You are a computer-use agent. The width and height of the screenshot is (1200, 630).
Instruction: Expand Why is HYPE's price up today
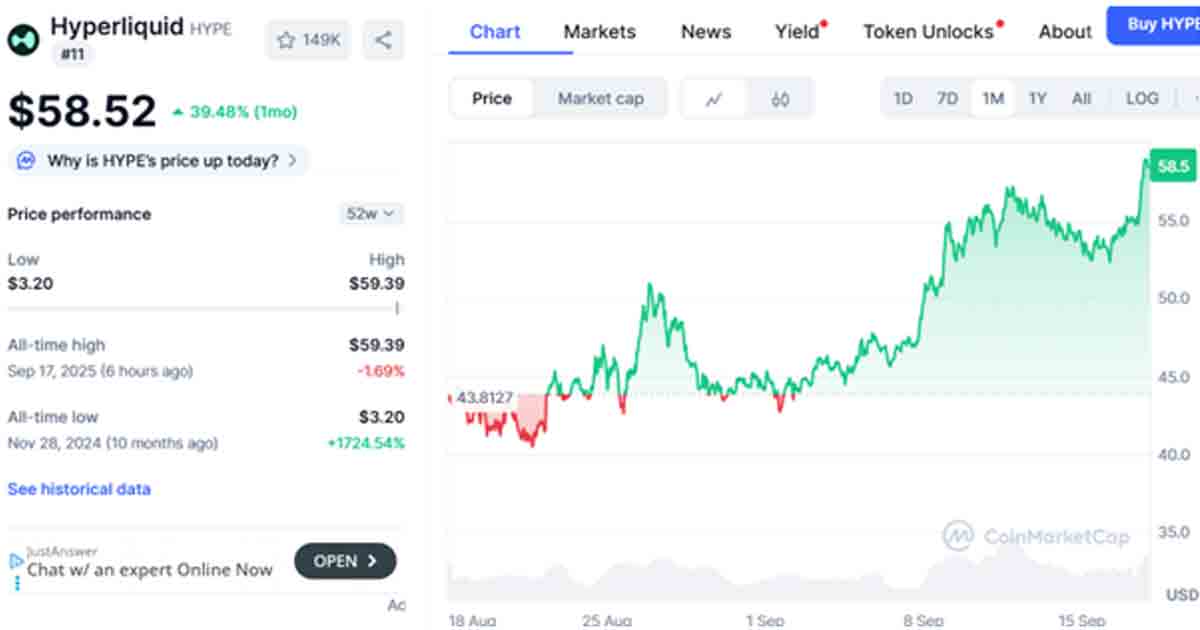tap(160, 160)
